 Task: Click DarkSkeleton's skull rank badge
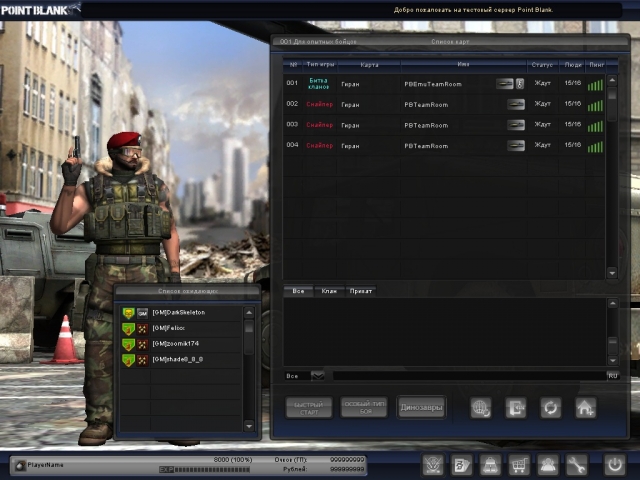click(x=128, y=313)
